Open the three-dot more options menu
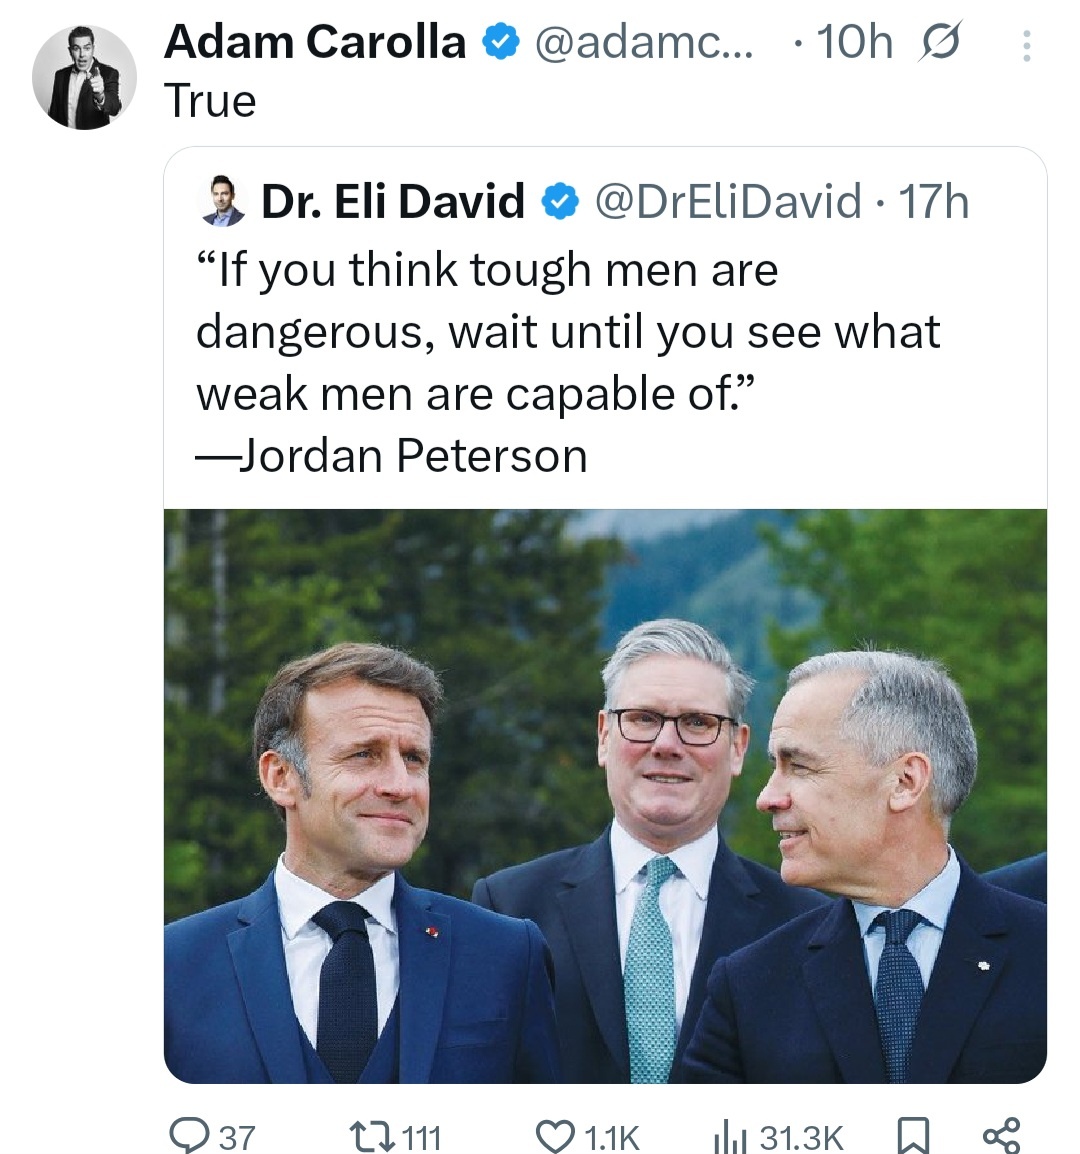Screen dimensions: 1080x1154 pyautogui.click(x=1025, y=45)
